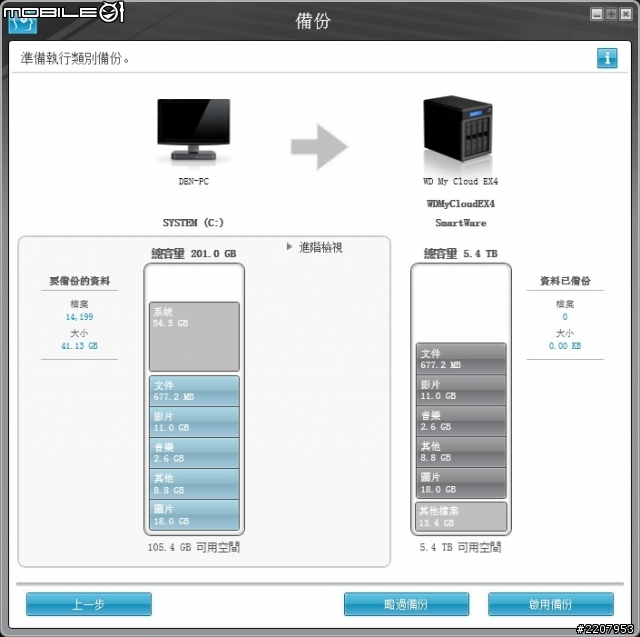This screenshot has width=640, height=637.
Task: Click the 0.00 KB backed-up size value
Action: (565, 346)
